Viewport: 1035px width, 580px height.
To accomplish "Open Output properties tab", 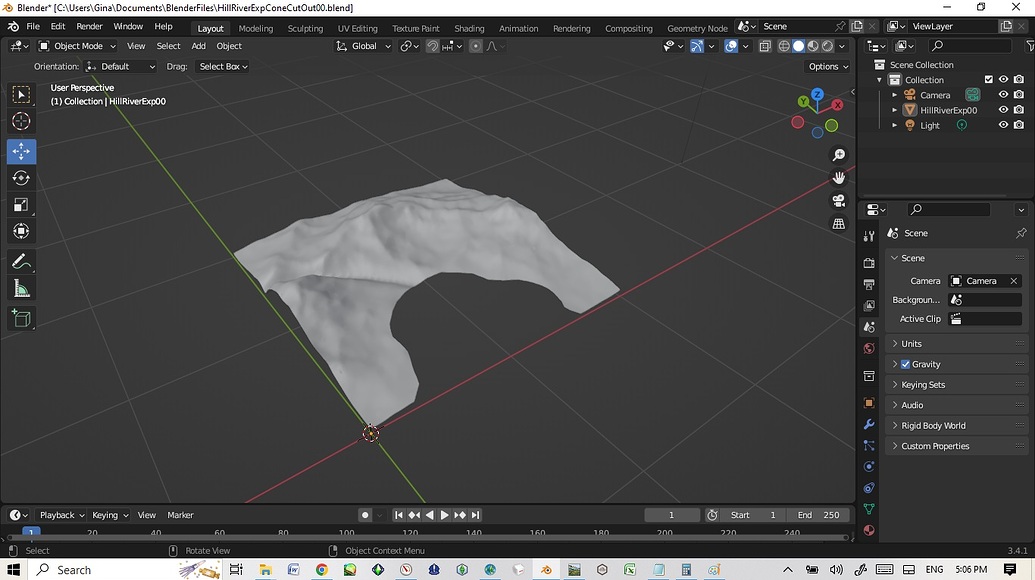I will [x=869, y=284].
